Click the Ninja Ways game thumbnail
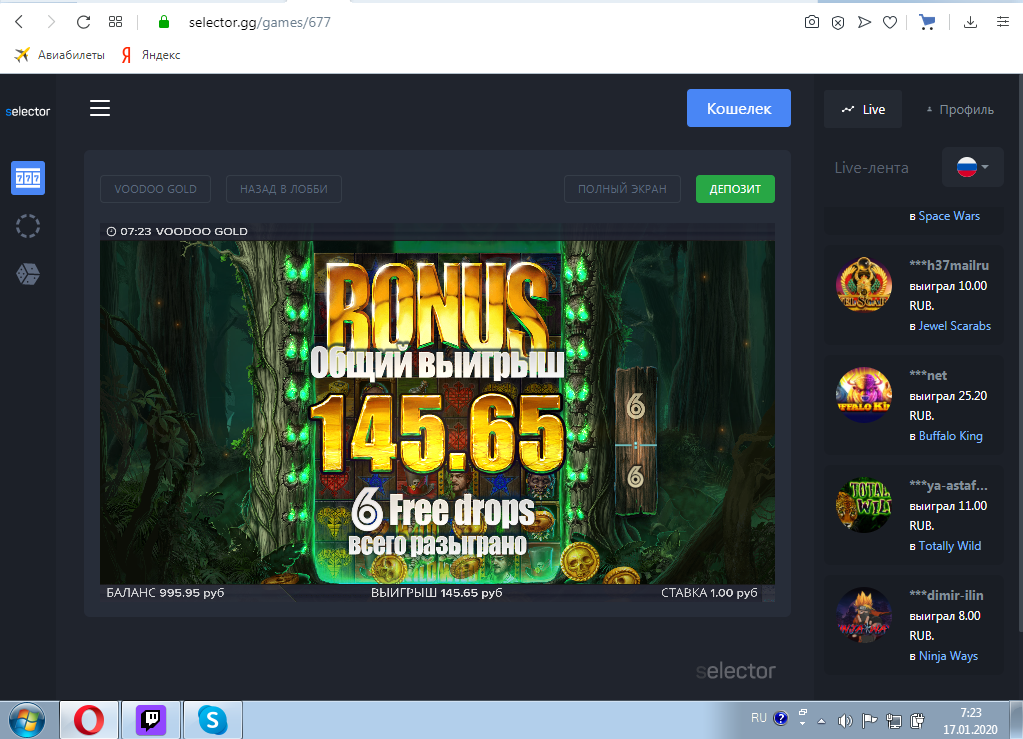 (864, 615)
